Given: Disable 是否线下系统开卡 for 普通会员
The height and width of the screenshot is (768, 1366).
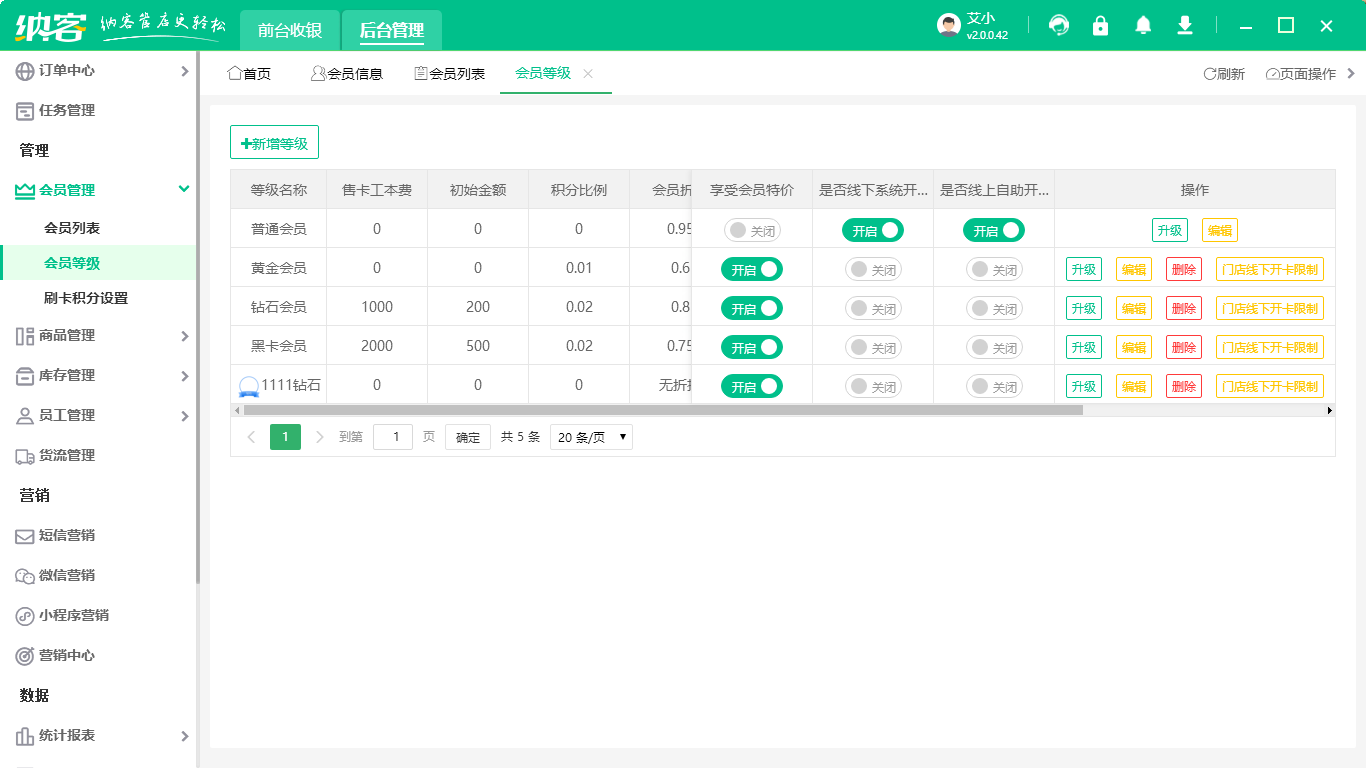Looking at the screenshot, I should click(x=872, y=231).
